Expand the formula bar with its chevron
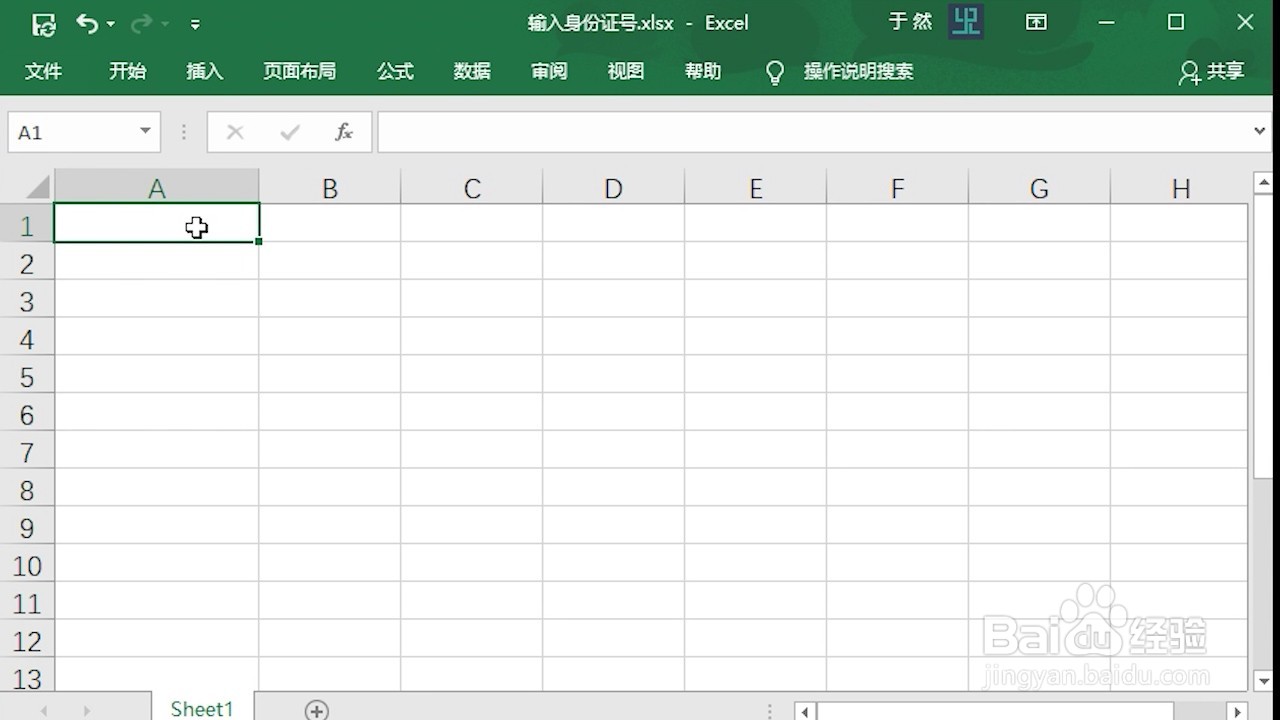 pos(1260,131)
